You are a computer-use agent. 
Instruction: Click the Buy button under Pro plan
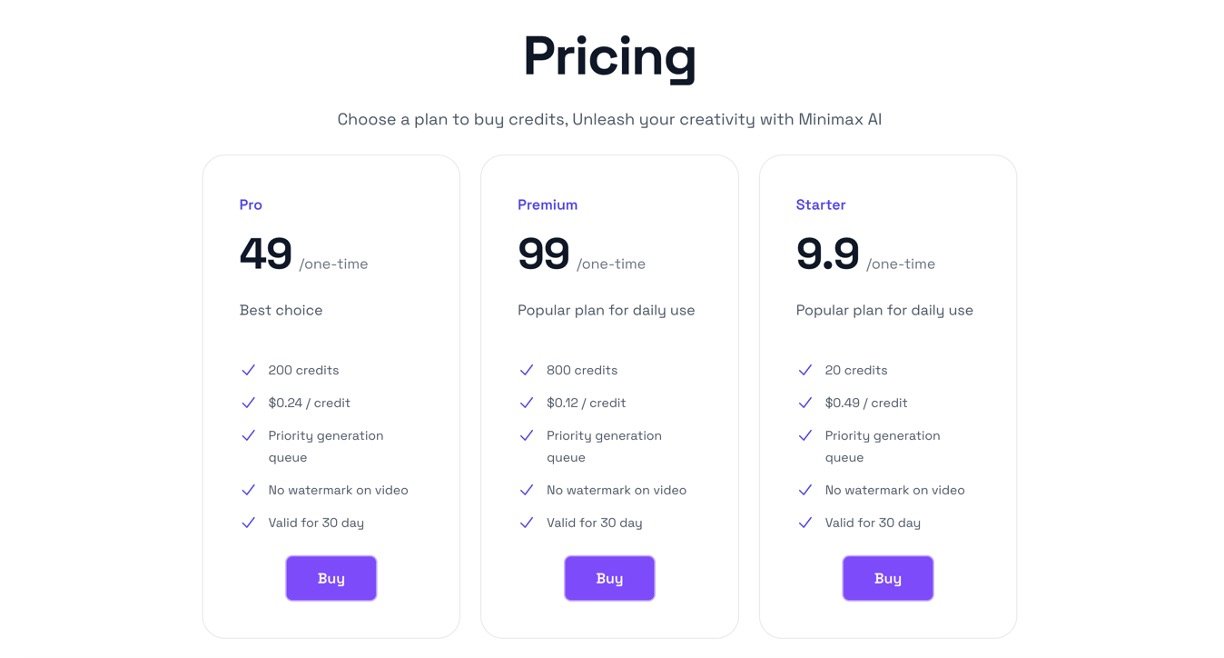point(331,578)
